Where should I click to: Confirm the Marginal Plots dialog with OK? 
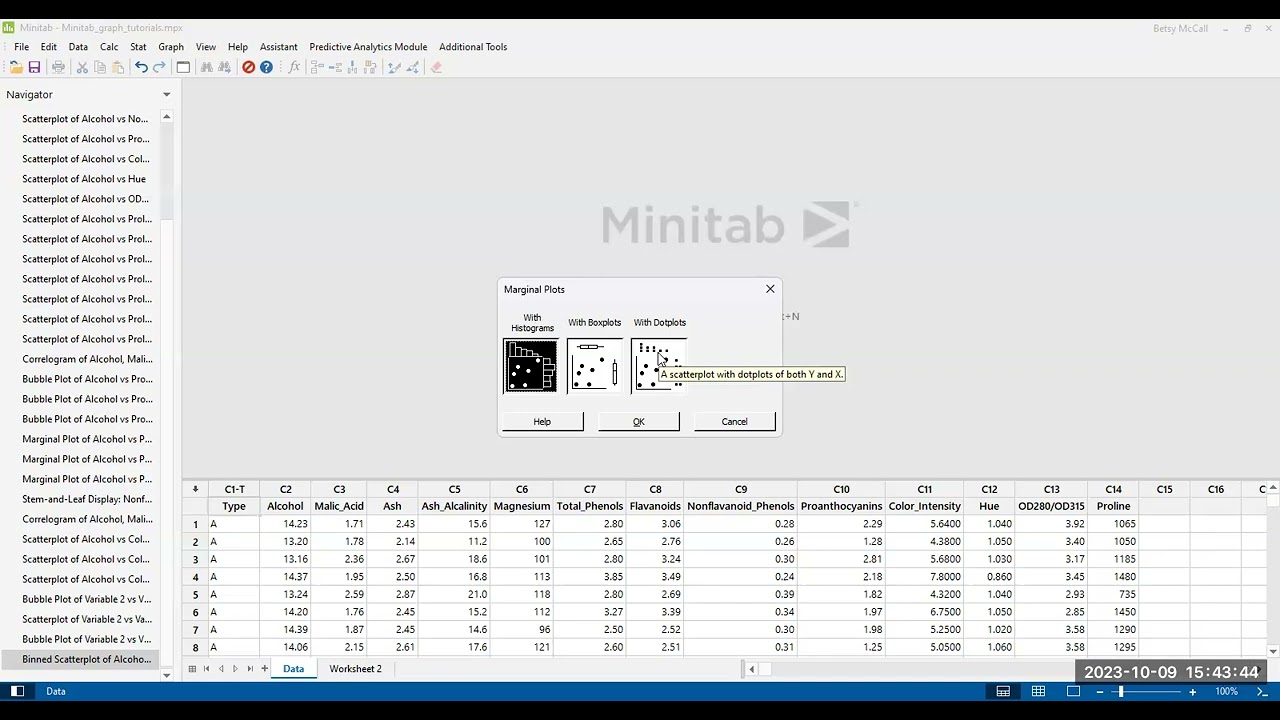[x=639, y=421]
